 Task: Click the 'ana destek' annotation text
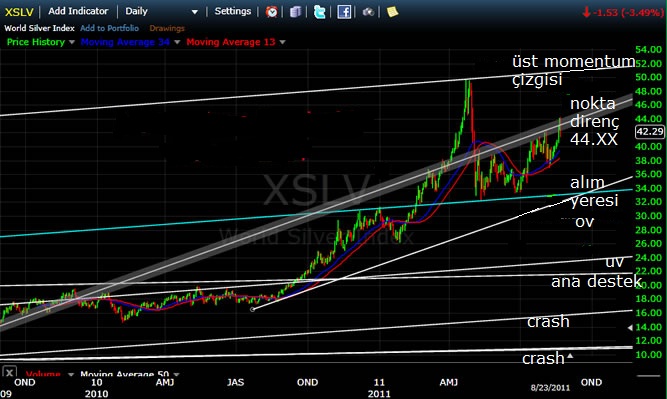pos(596,281)
